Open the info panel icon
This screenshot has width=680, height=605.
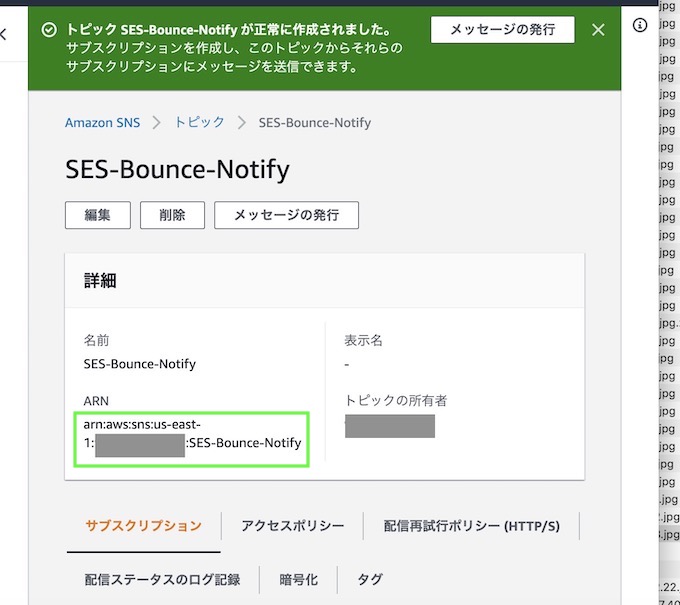(x=640, y=25)
